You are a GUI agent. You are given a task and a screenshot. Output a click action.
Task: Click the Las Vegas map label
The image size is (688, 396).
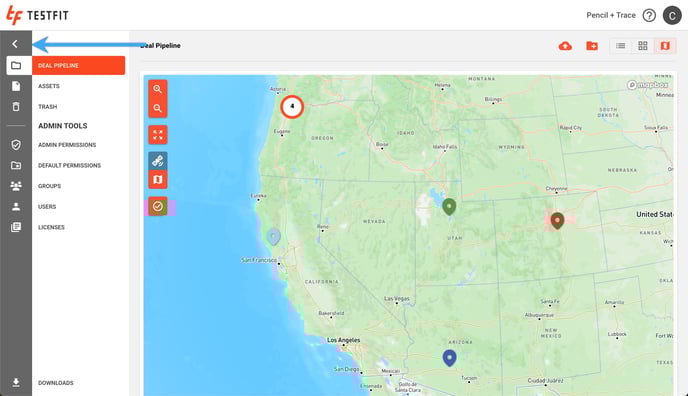[x=397, y=299]
